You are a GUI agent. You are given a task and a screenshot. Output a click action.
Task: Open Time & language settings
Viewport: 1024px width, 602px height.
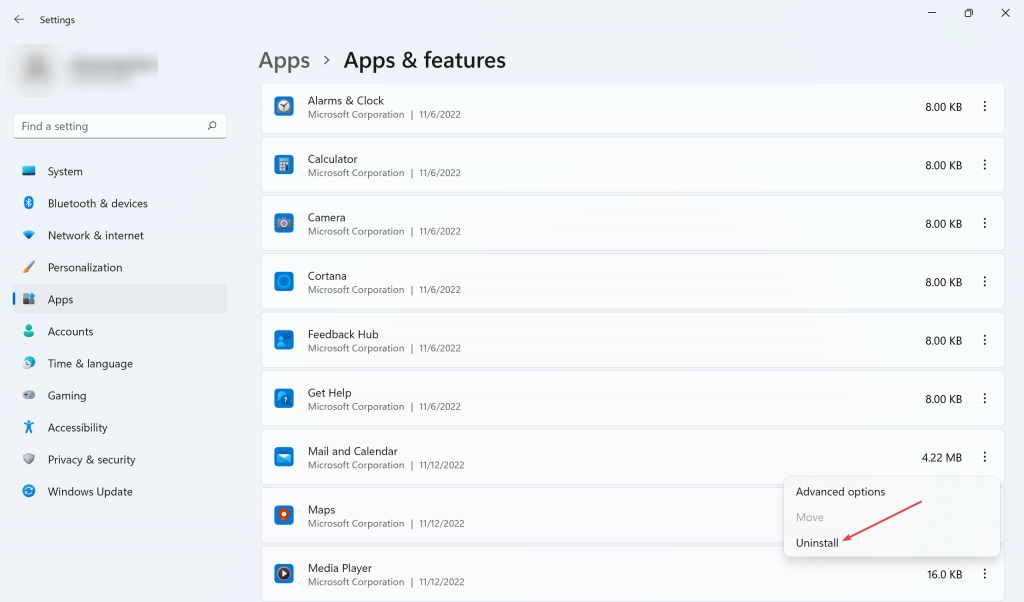point(120,363)
